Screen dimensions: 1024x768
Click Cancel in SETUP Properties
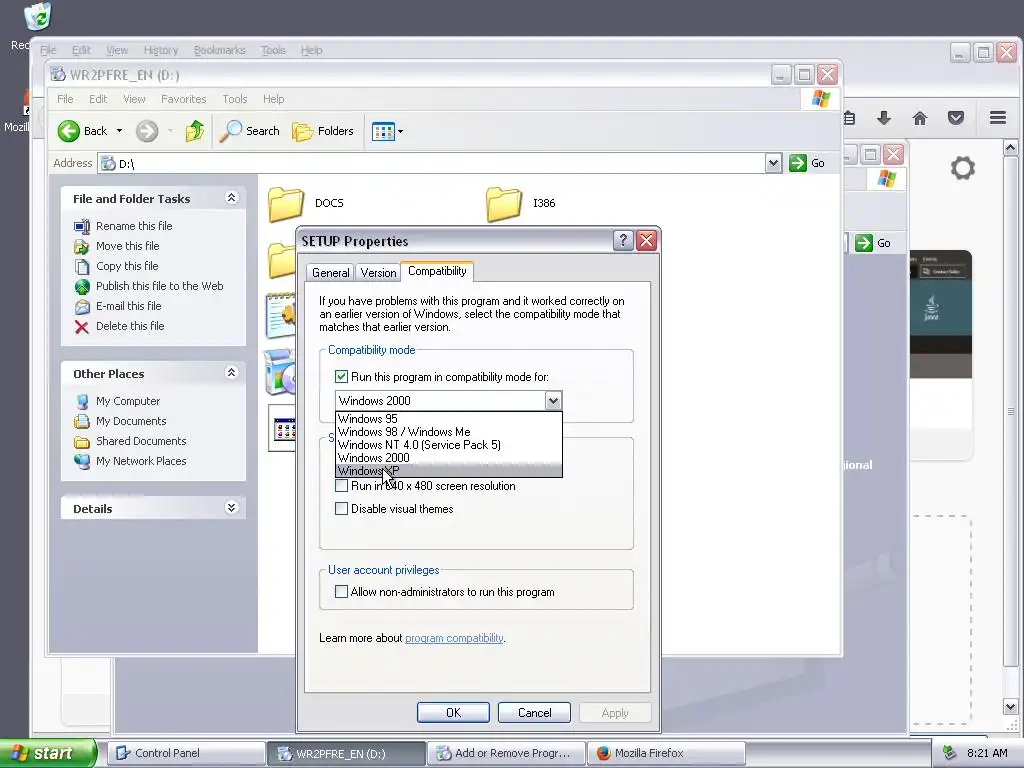534,712
